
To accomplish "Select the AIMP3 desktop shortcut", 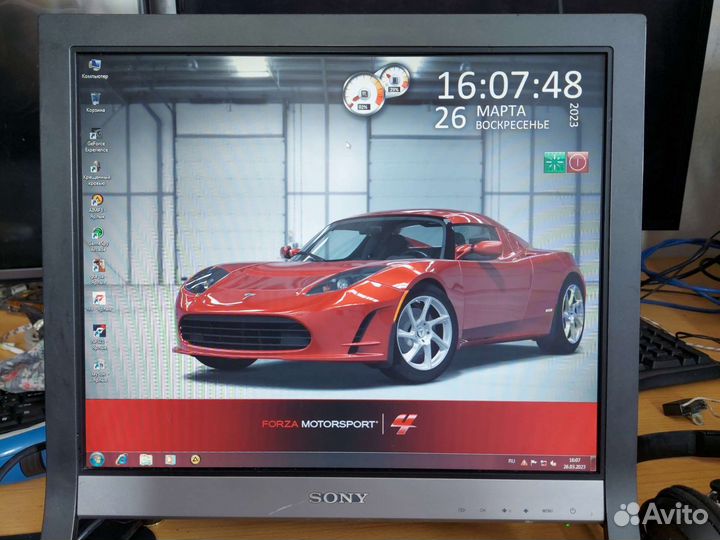I will pos(97,206).
